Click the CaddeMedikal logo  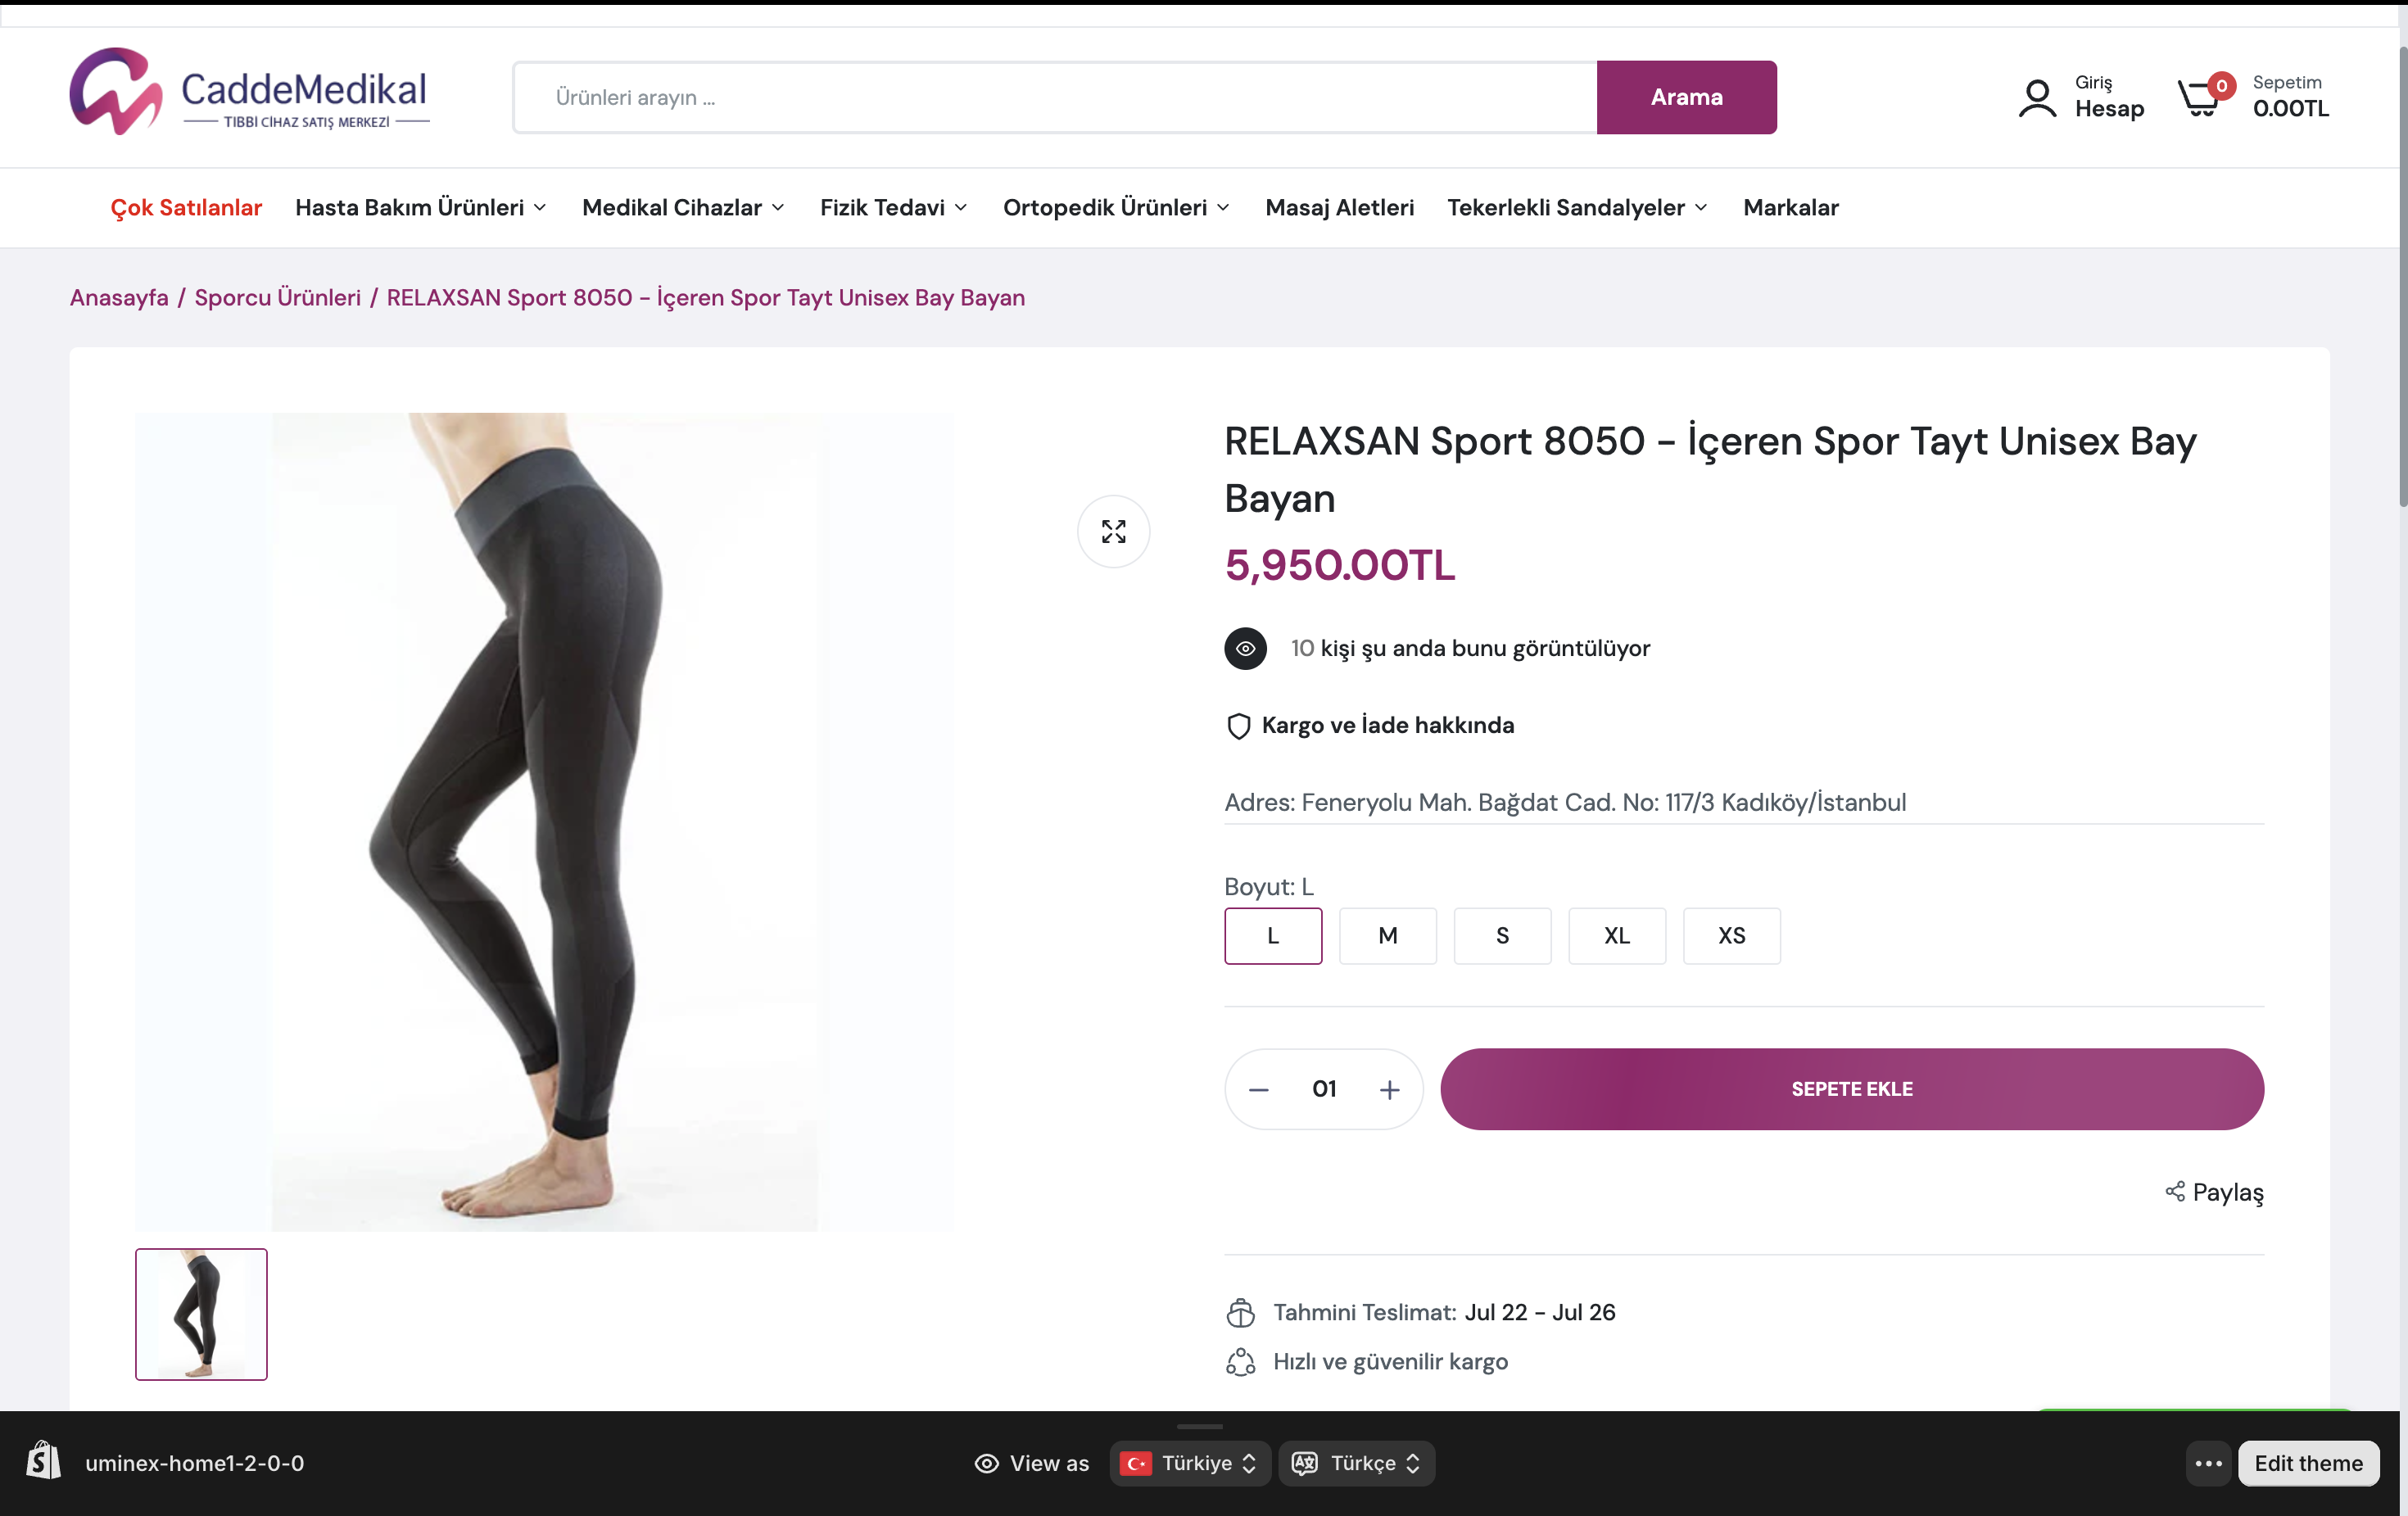tap(249, 92)
